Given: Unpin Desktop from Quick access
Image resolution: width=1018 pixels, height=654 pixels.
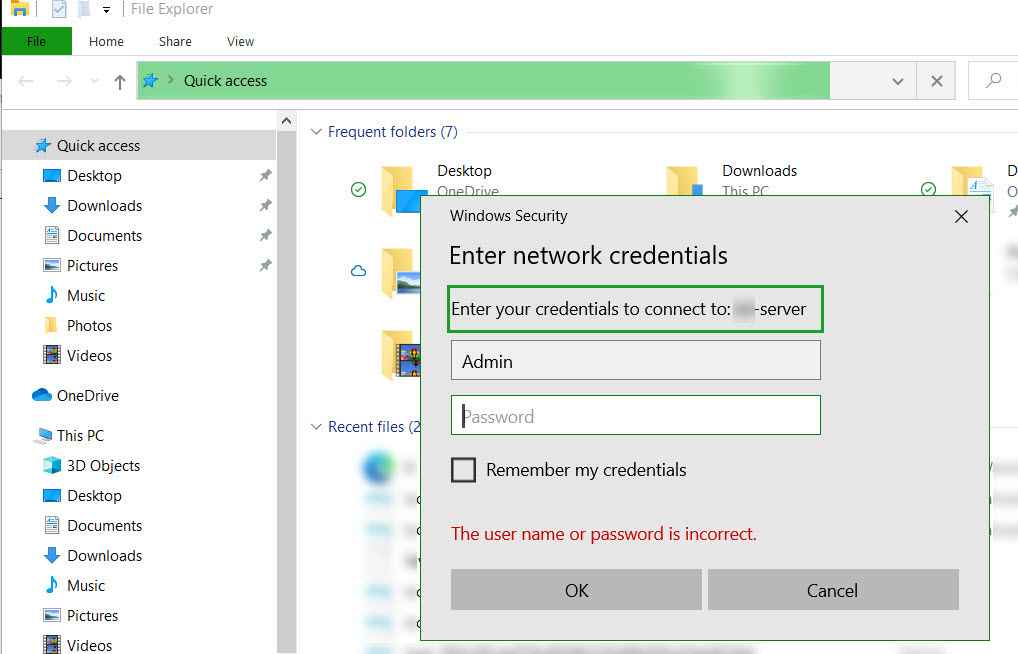Looking at the screenshot, I should (264, 175).
